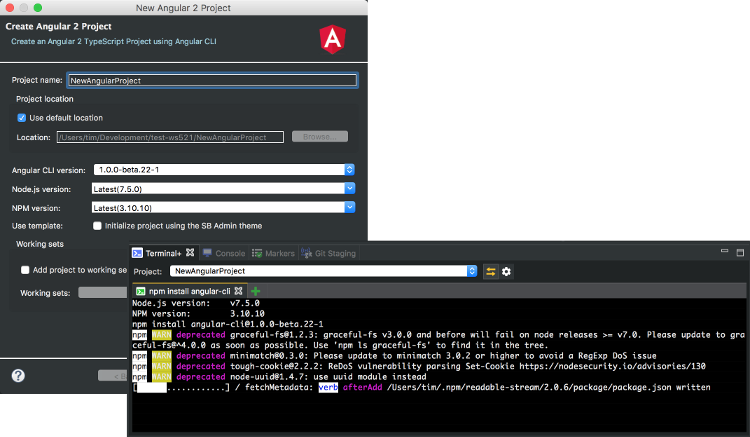Toggle the orange sync arrows icon
The image size is (750, 437).
point(491,272)
